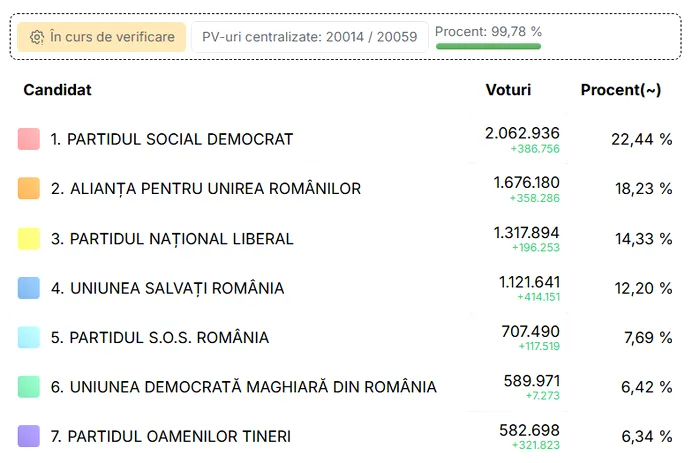700x463 pixels.
Task: Click the pink Partidul Social Democrat color swatch
Action: (29, 139)
